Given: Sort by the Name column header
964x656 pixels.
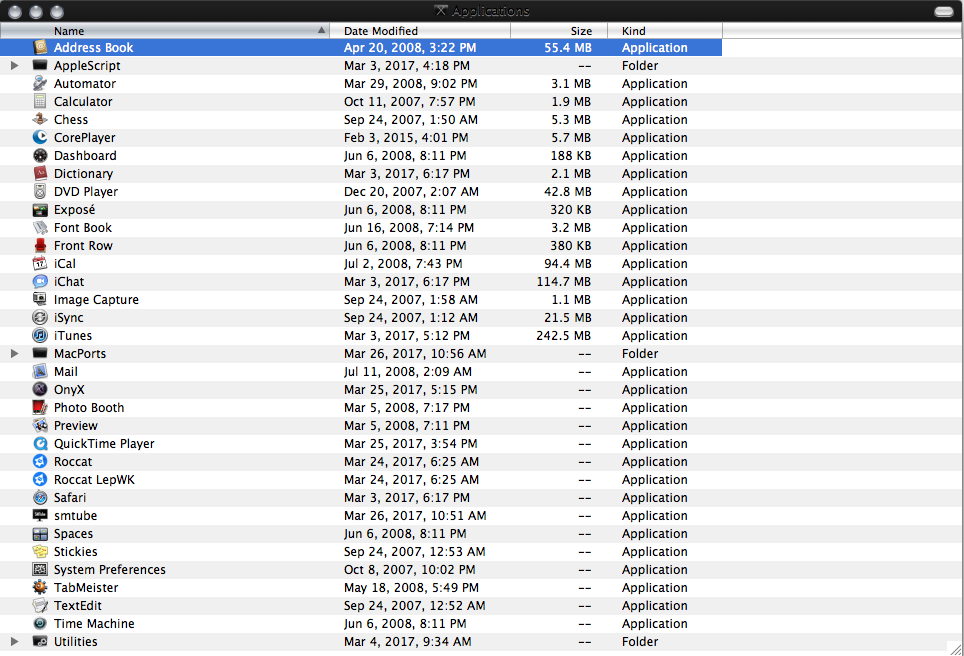Looking at the screenshot, I should click(x=165, y=31).
